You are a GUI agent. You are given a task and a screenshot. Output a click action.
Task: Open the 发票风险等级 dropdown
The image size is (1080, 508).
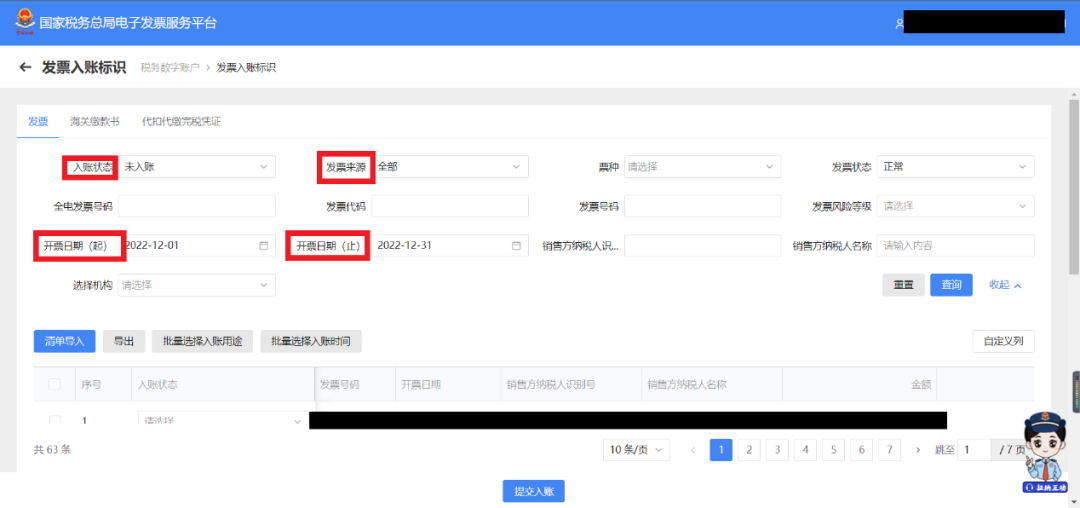tap(955, 206)
